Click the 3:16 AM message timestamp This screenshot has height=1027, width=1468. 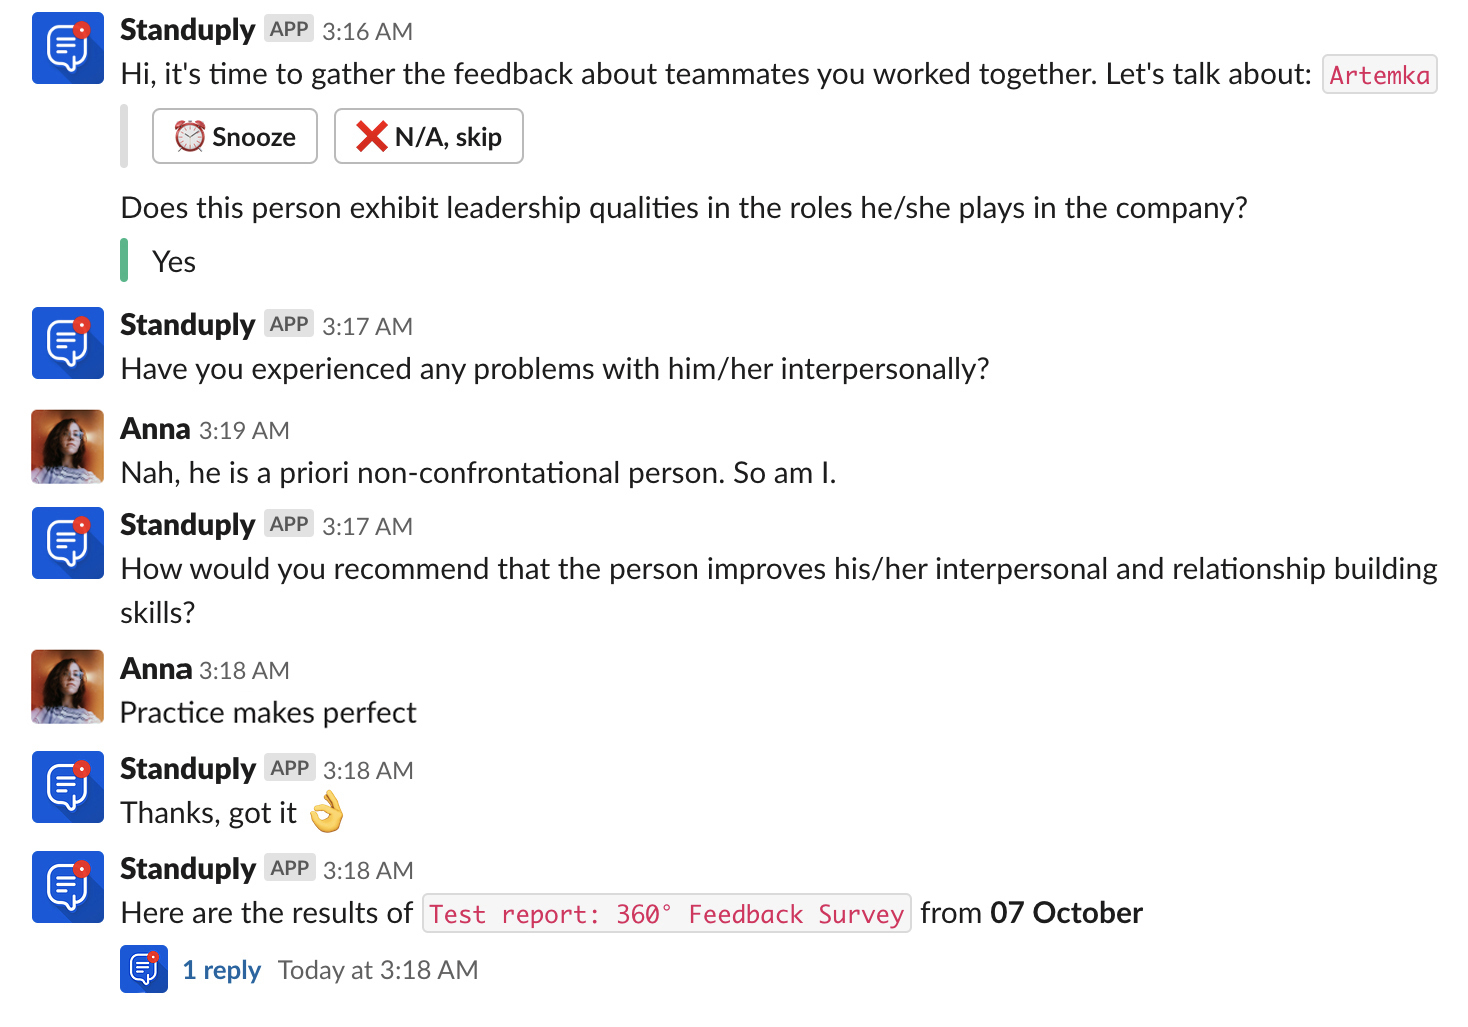367,32
